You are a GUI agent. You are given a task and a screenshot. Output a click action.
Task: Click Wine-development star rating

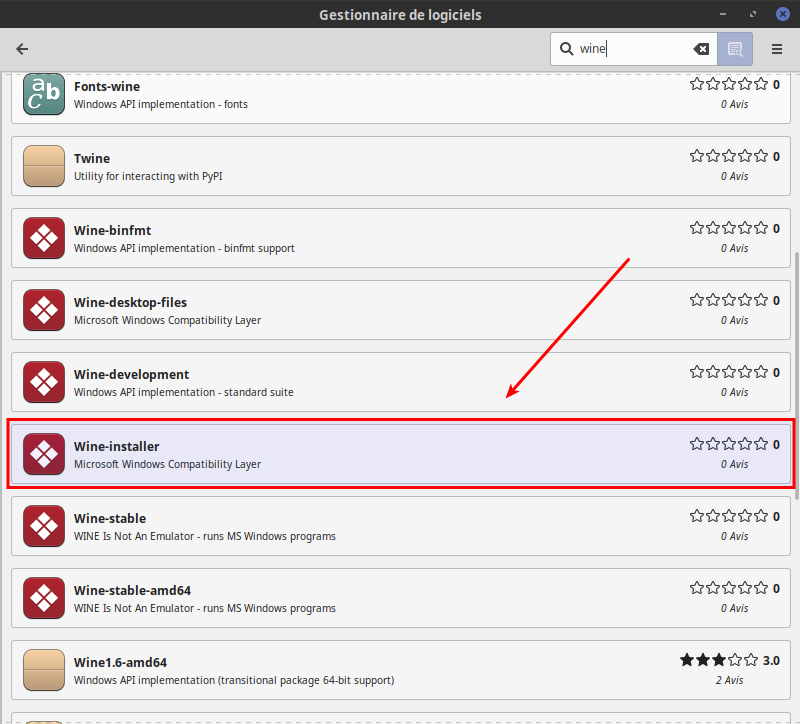point(729,372)
